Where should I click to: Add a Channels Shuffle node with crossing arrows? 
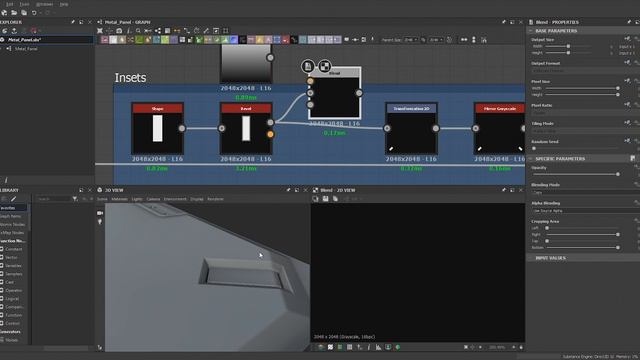[x=131, y=40]
